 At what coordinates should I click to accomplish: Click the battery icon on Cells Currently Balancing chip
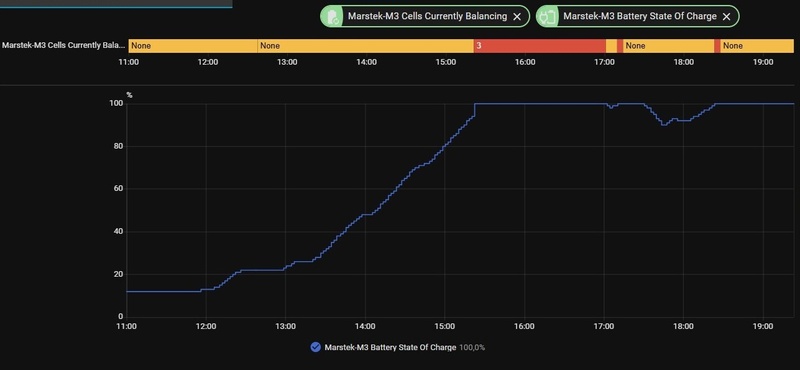[x=333, y=16]
